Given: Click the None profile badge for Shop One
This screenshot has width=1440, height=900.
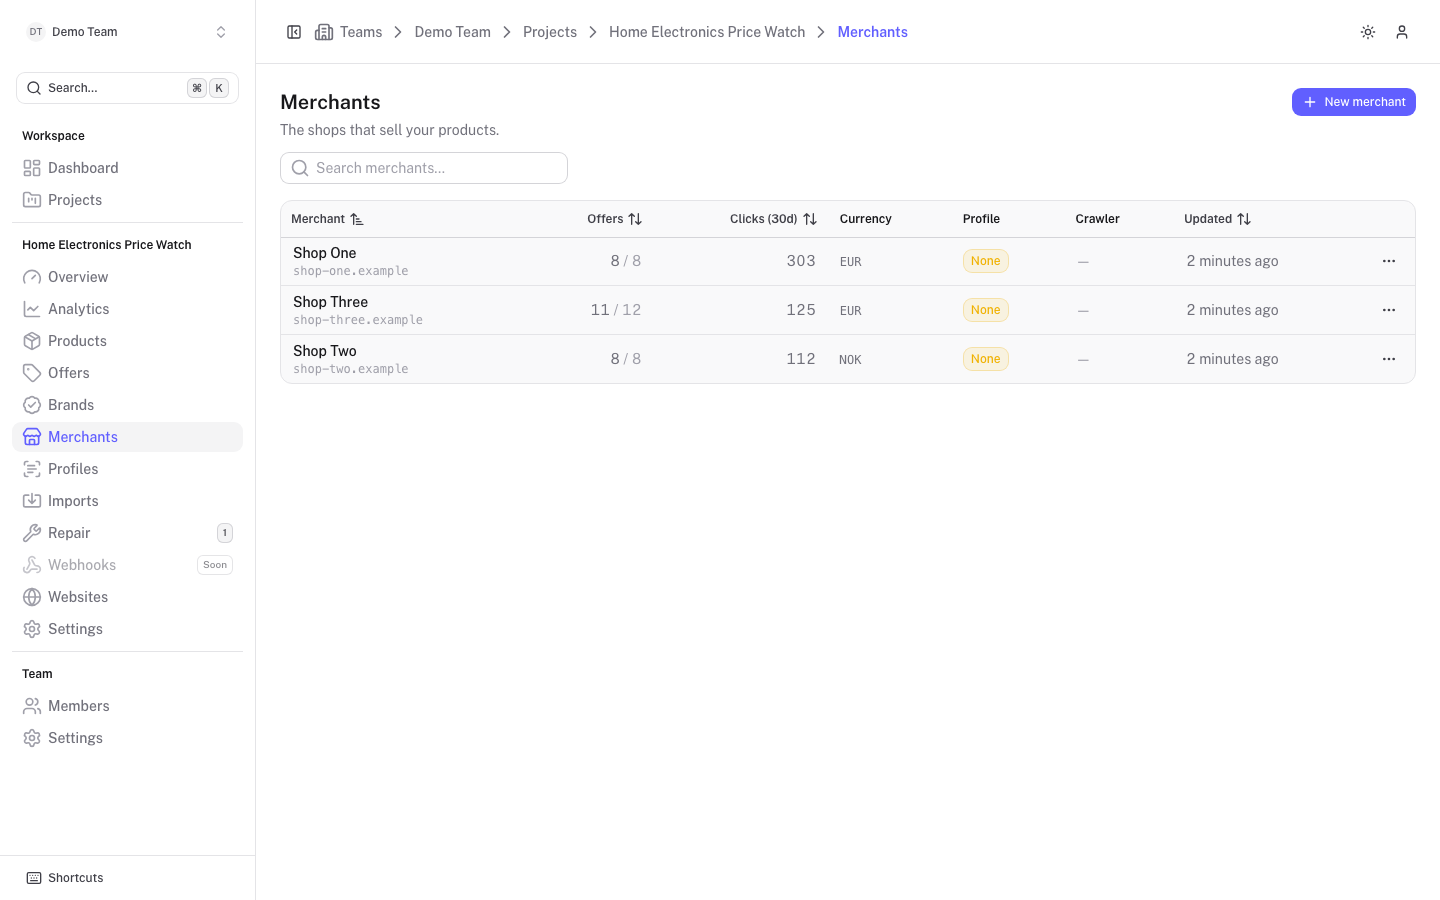Looking at the screenshot, I should click(x=986, y=261).
